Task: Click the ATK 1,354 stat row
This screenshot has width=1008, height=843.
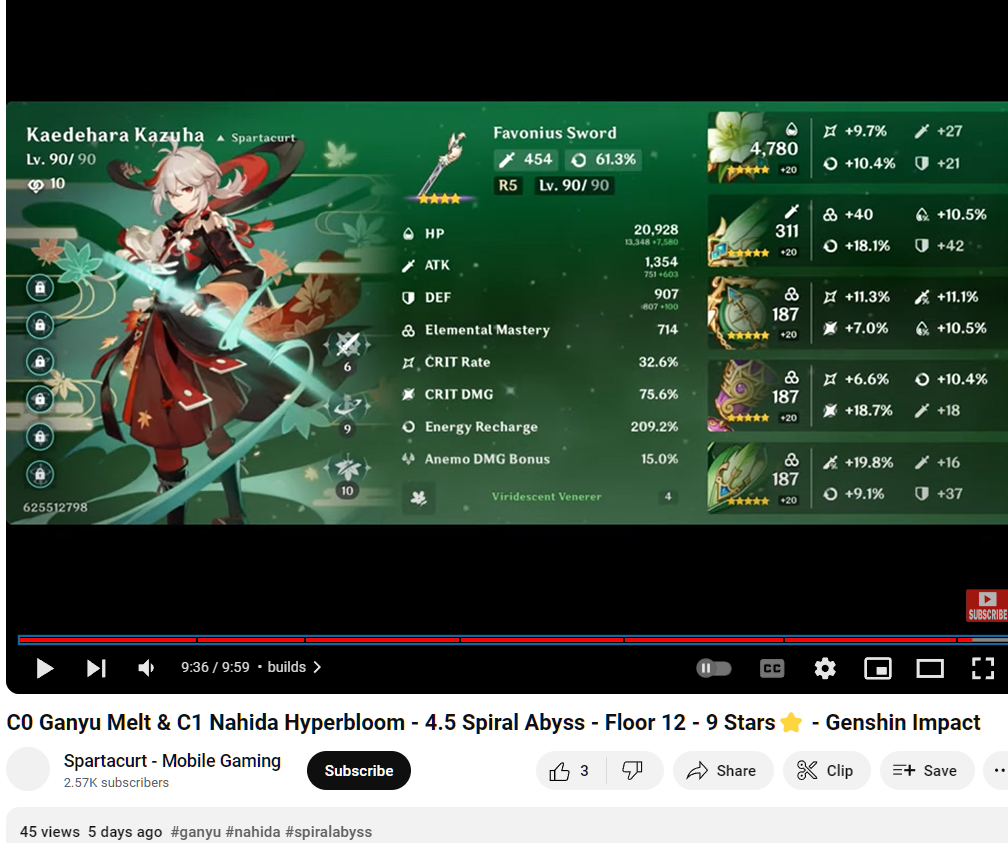Action: coord(539,266)
